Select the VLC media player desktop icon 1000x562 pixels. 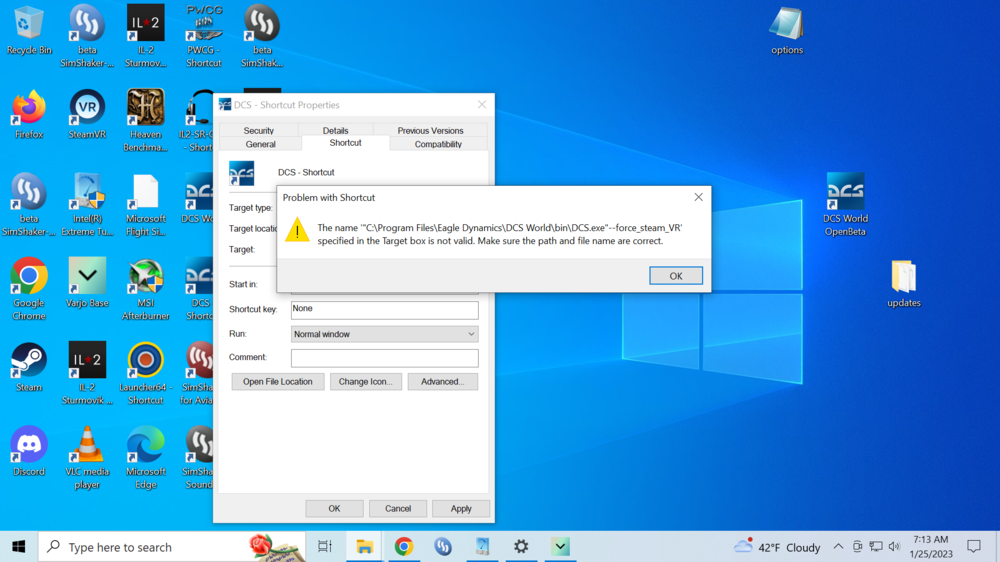(x=87, y=457)
